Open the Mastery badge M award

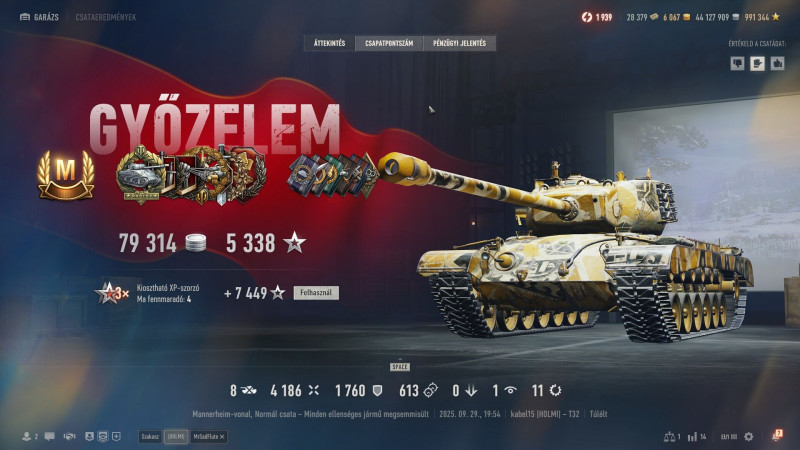point(66,174)
